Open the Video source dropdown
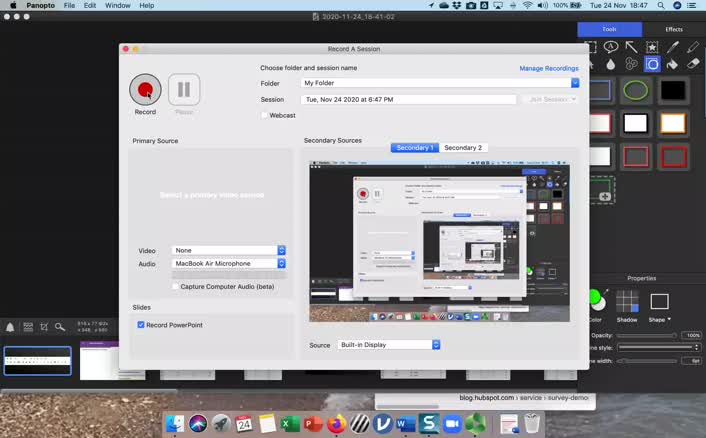Screen dimensions: 706x438 tap(229, 250)
